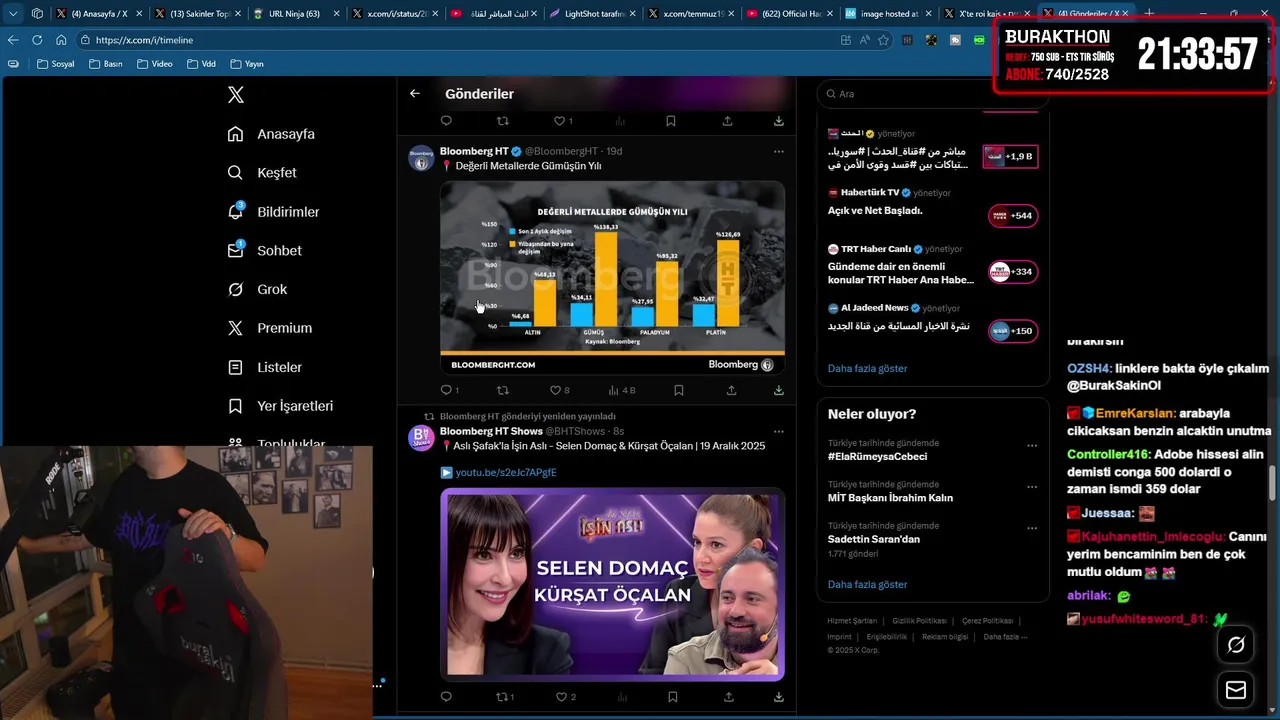Open MİT Başkanı İbrahim Kalın trend
Screen dimensions: 1280x720
[890, 498]
